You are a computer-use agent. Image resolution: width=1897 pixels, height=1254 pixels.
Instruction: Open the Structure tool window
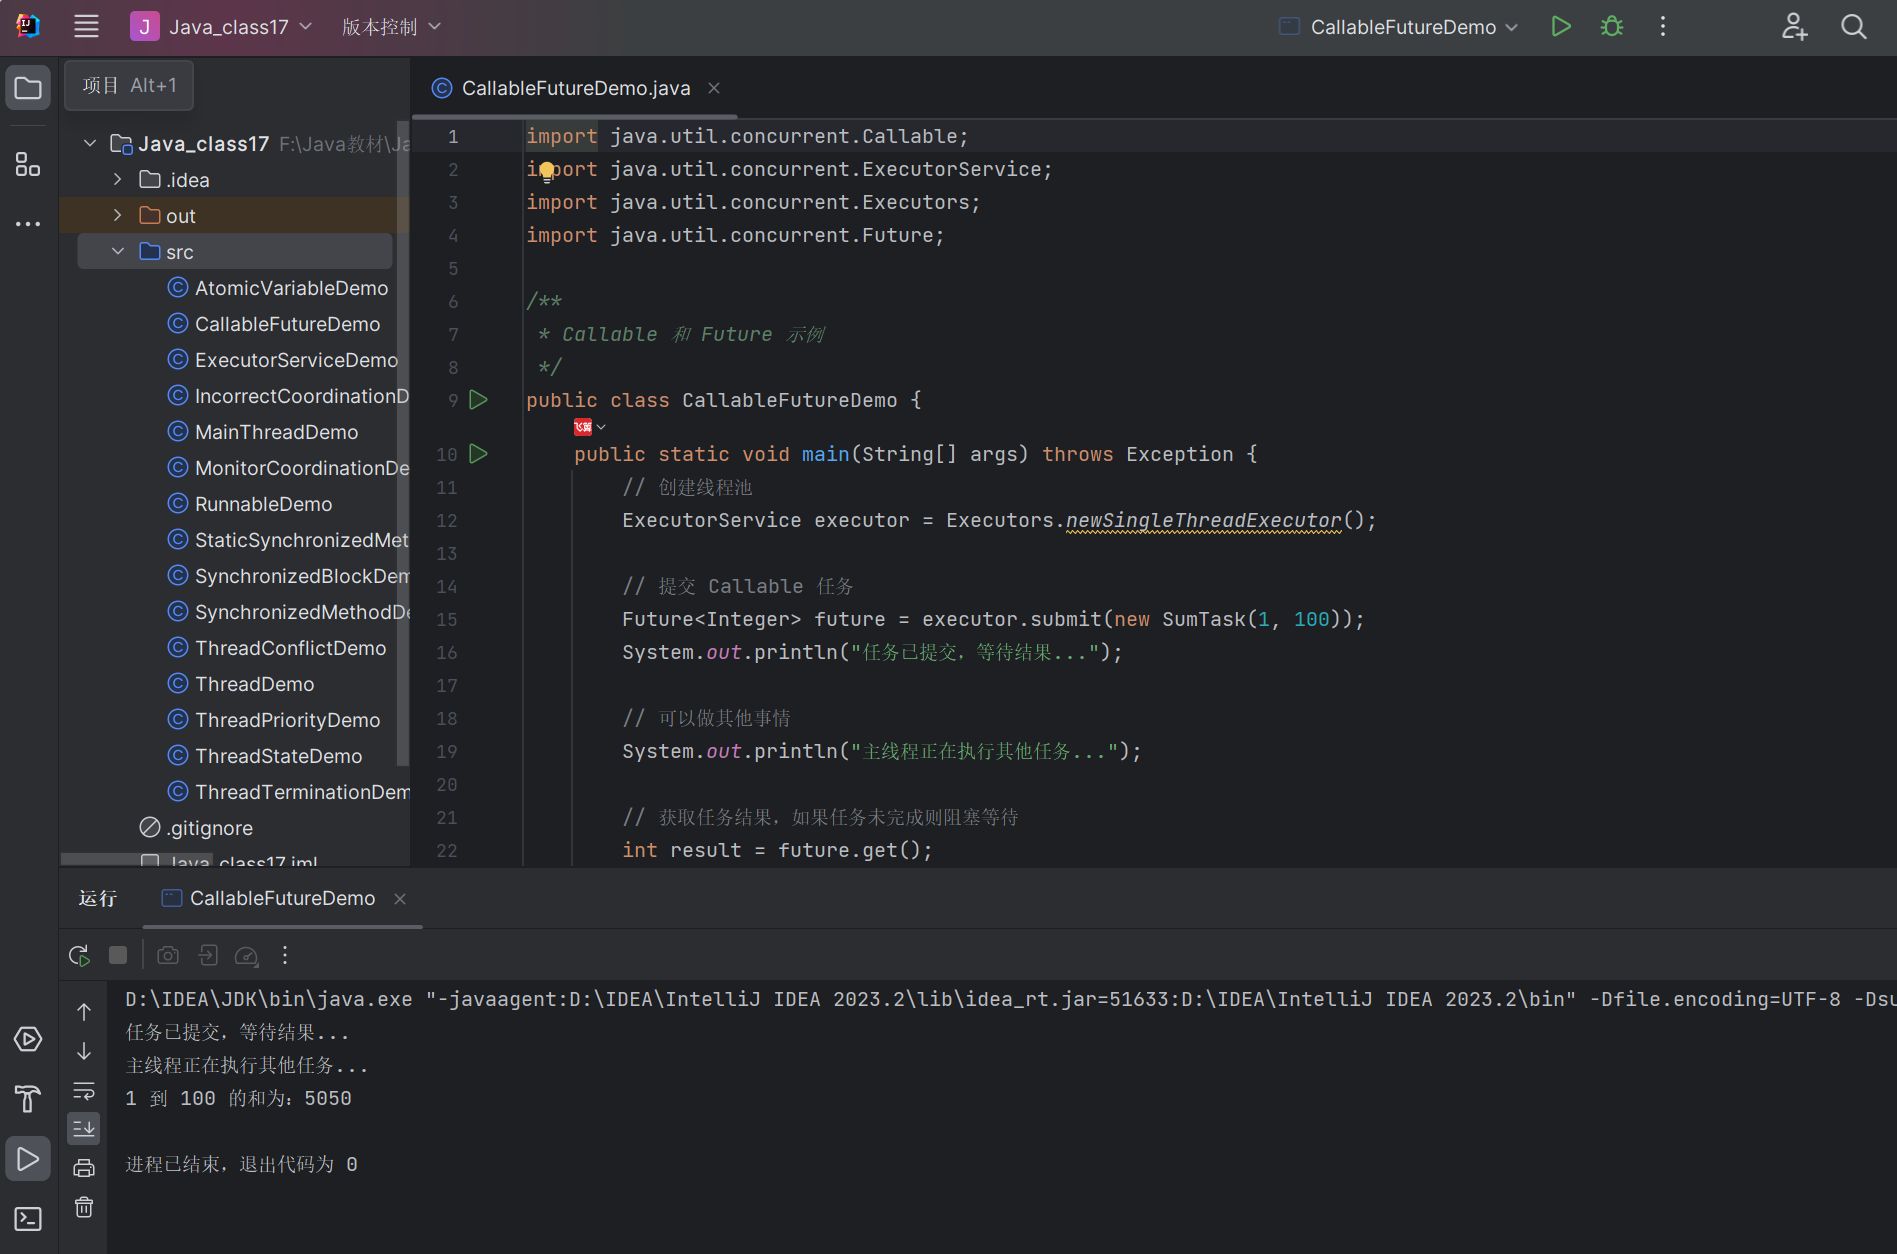(28, 164)
